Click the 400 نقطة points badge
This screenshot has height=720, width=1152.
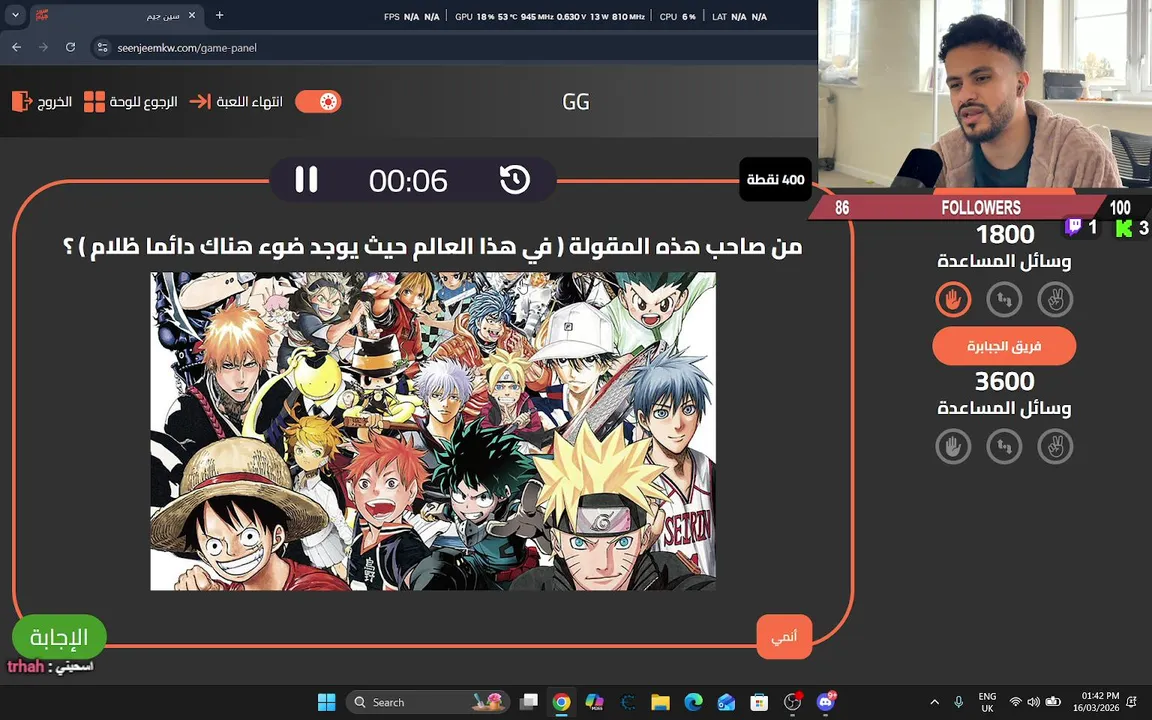pyautogui.click(x=775, y=179)
